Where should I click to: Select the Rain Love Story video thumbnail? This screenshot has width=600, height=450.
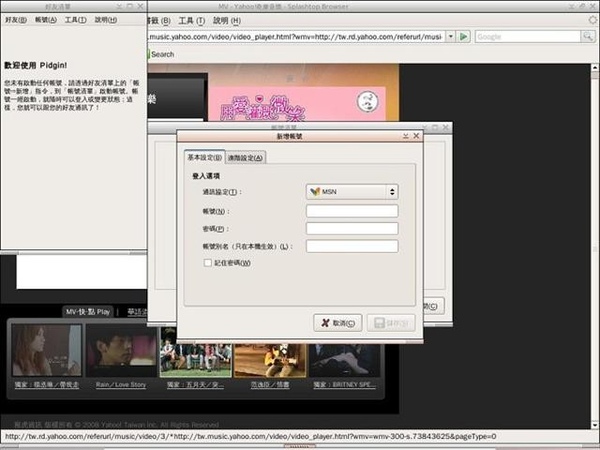[x=121, y=350]
